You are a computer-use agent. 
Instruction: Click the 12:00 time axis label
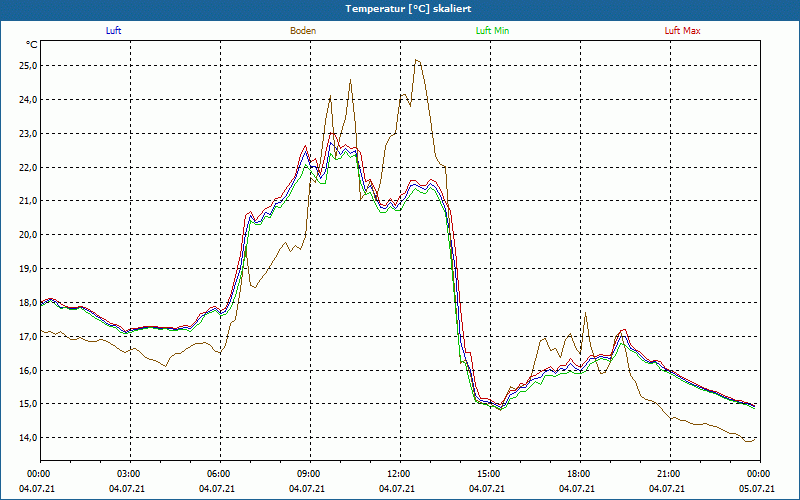click(400, 474)
